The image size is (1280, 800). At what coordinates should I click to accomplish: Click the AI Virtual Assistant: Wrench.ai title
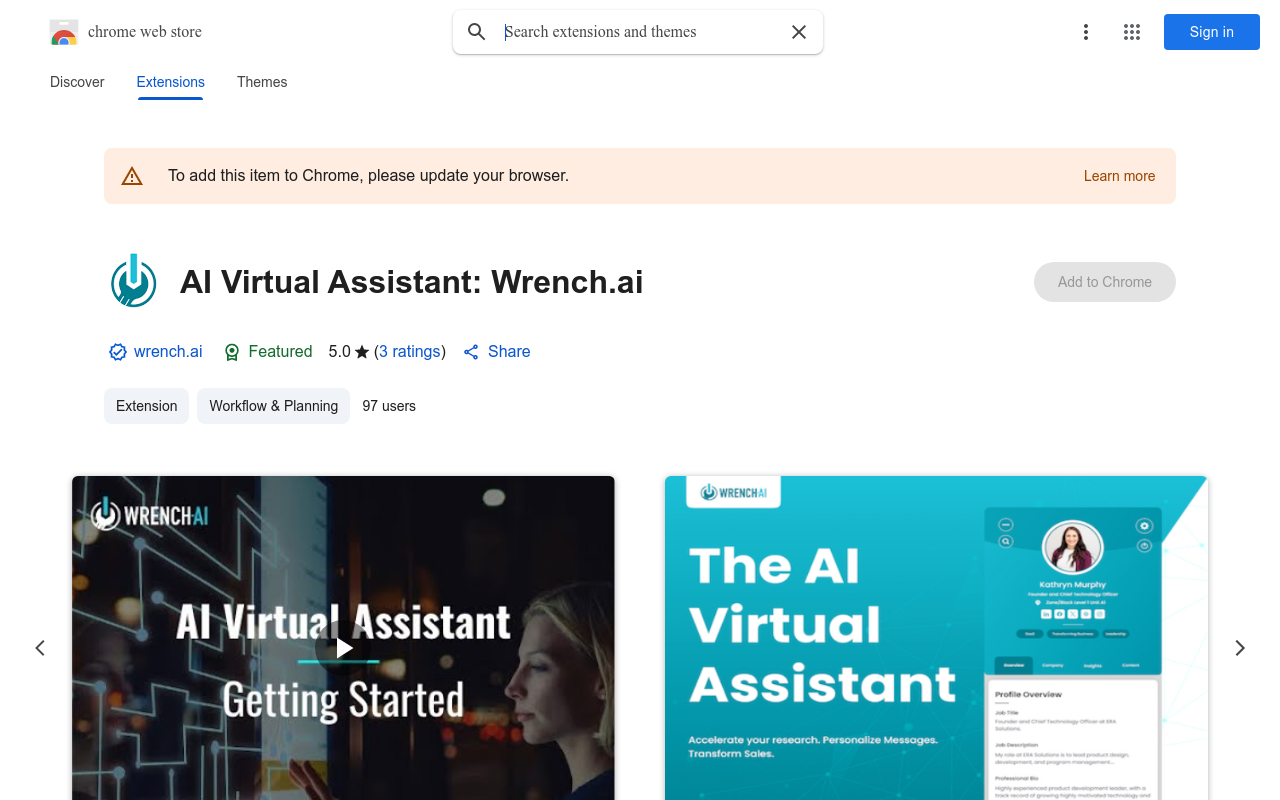pyautogui.click(x=411, y=282)
